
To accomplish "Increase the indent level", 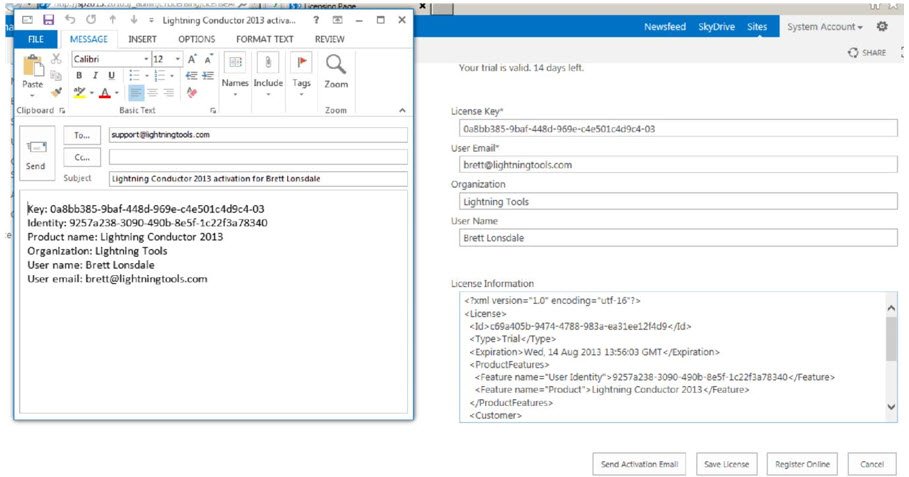I will coord(208,75).
